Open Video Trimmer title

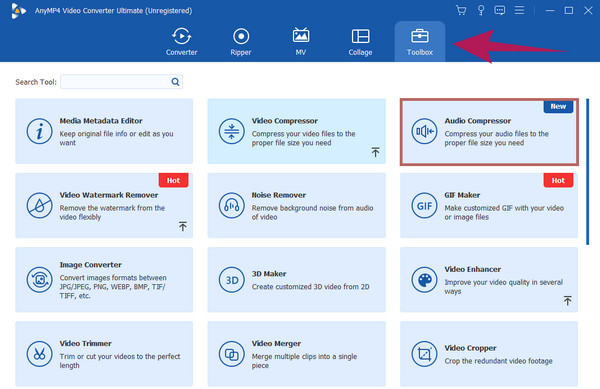point(85,343)
